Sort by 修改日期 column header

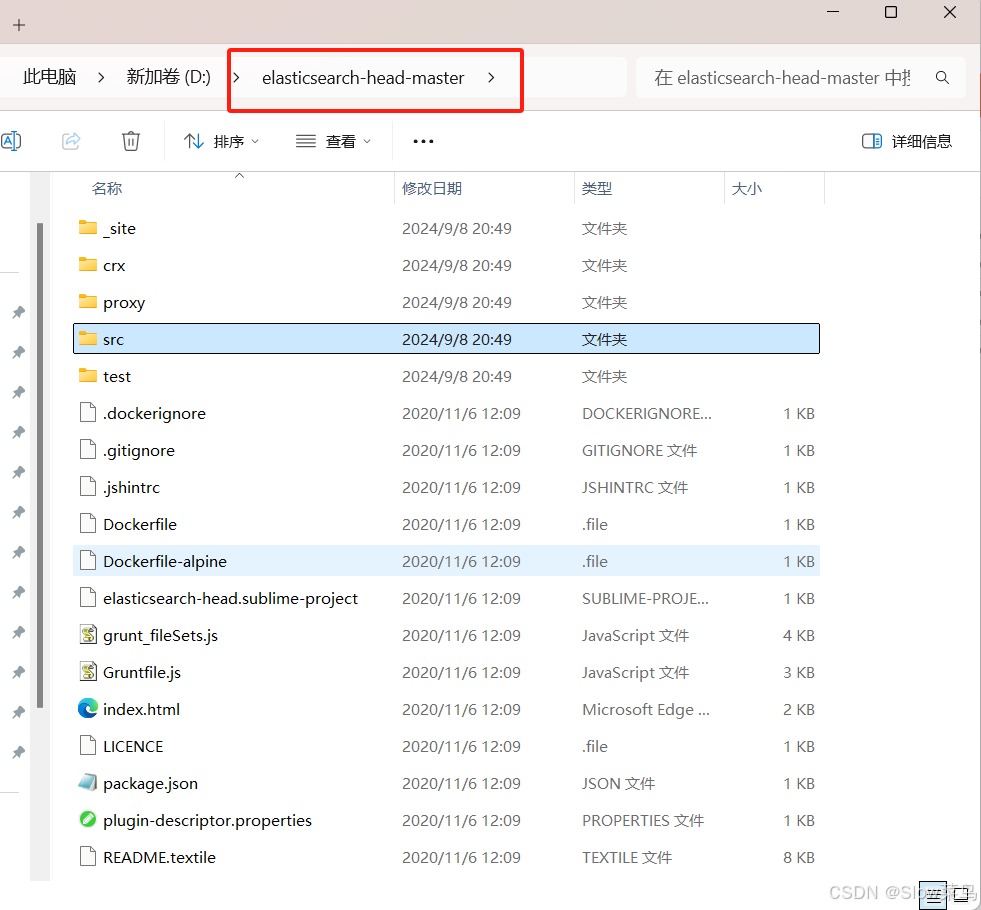click(432, 188)
